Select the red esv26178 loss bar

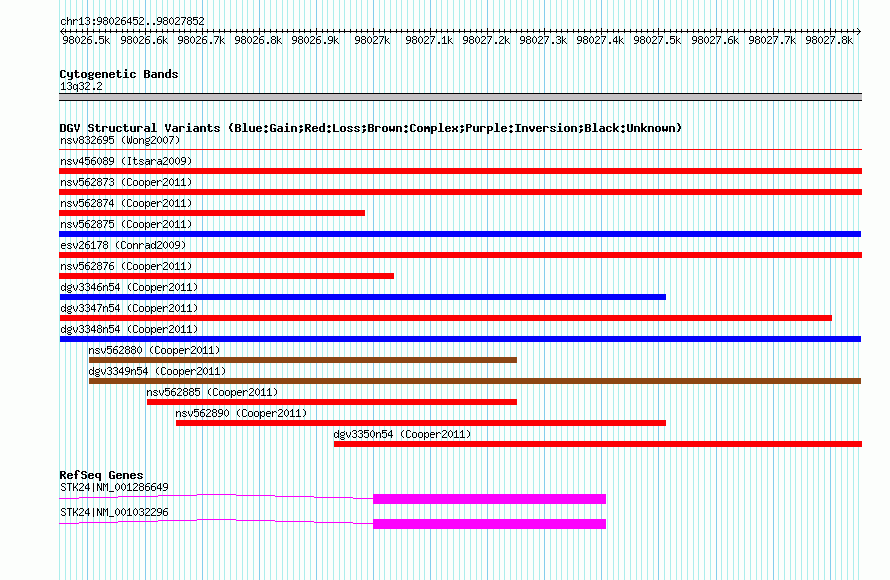(x=460, y=255)
